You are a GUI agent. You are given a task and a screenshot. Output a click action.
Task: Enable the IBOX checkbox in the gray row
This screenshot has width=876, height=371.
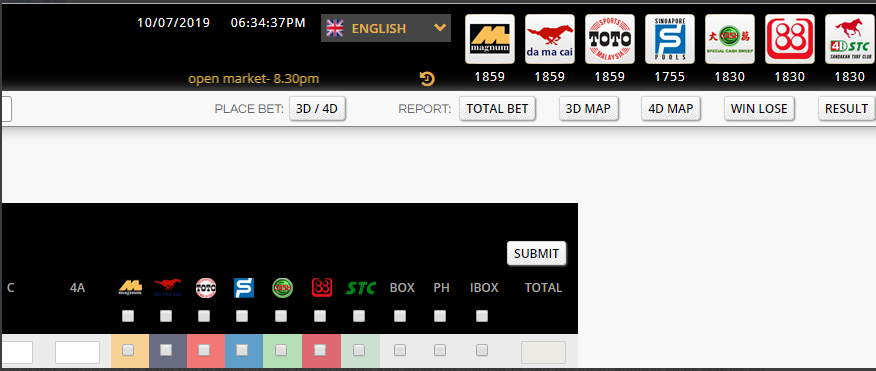point(482,350)
